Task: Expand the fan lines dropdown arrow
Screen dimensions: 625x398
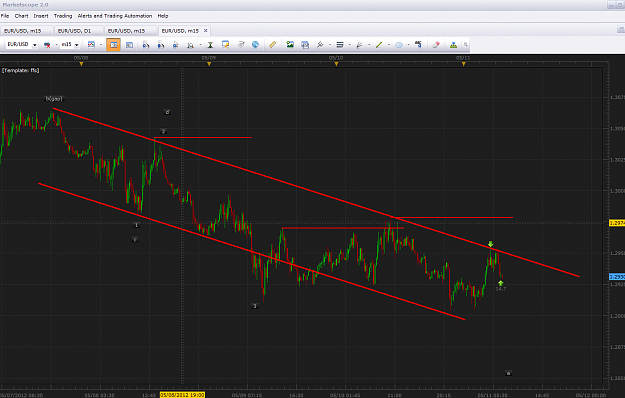Action: [x=369, y=45]
